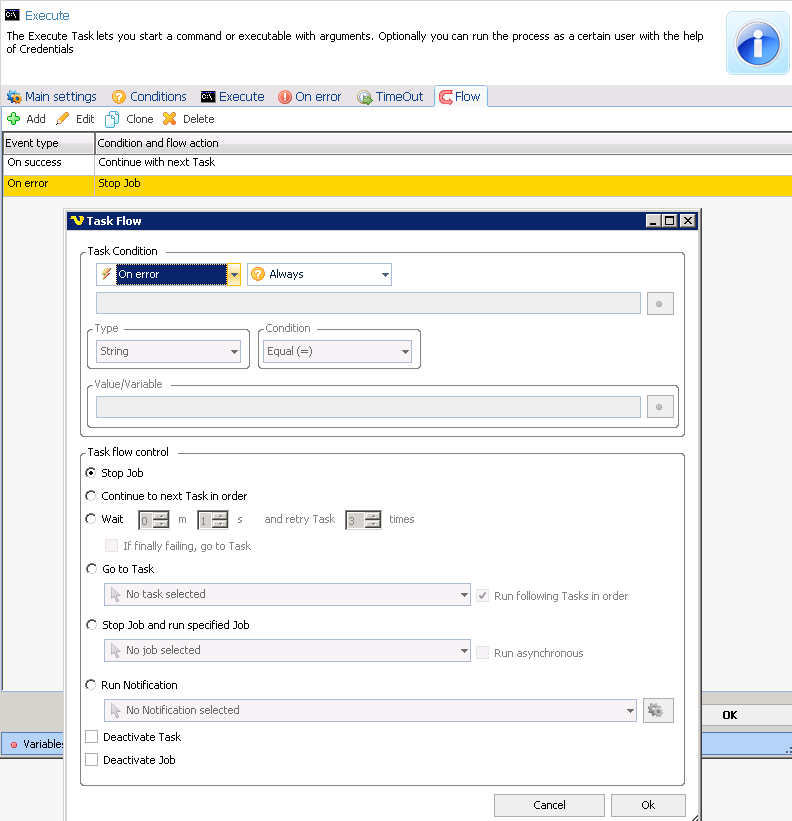Viewport: 792px width, 821px height.
Task: Expand the Always condition dropdown
Action: (x=385, y=274)
